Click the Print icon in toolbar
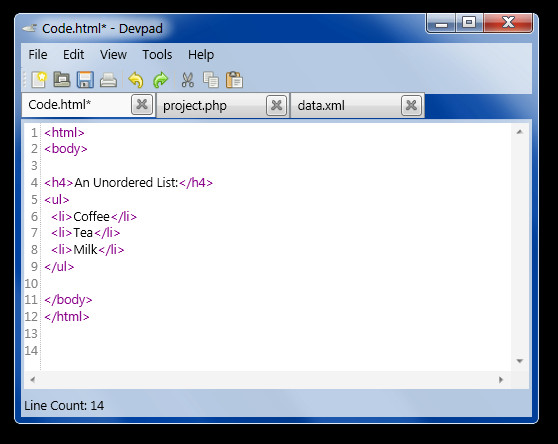The image size is (558, 444). pyautogui.click(x=108, y=80)
